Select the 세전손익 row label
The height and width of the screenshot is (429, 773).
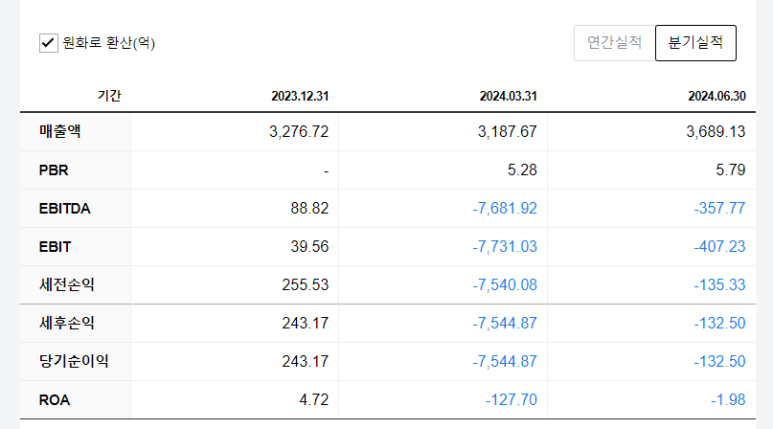[x=67, y=285]
